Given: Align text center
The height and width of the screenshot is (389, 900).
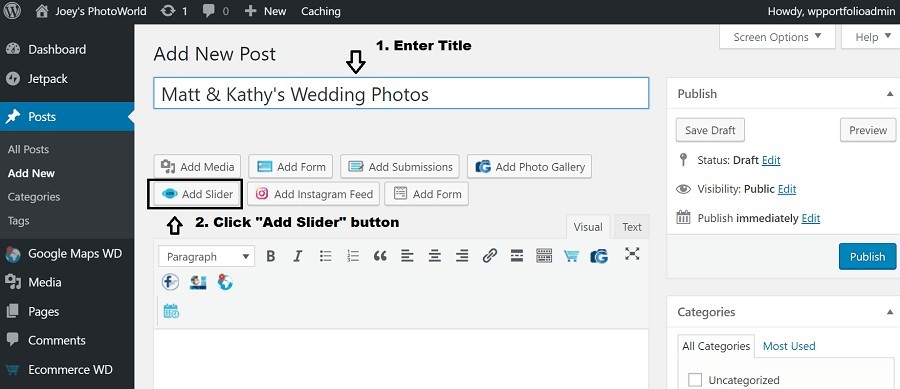Looking at the screenshot, I should (435, 256).
